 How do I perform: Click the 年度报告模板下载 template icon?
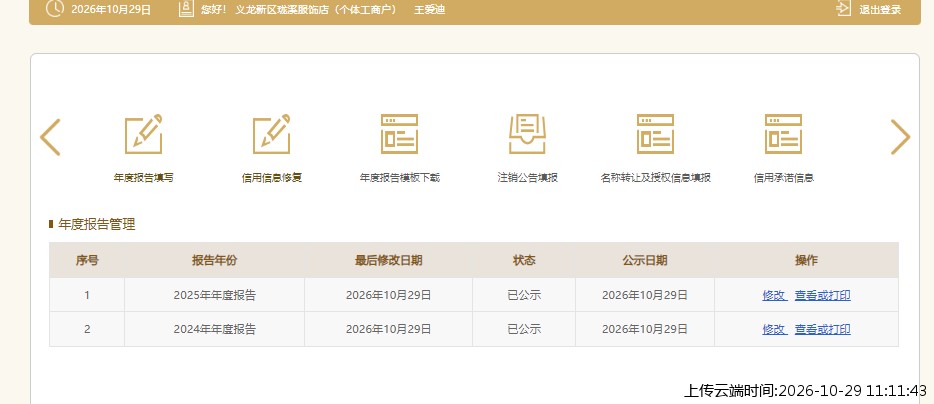(x=399, y=134)
